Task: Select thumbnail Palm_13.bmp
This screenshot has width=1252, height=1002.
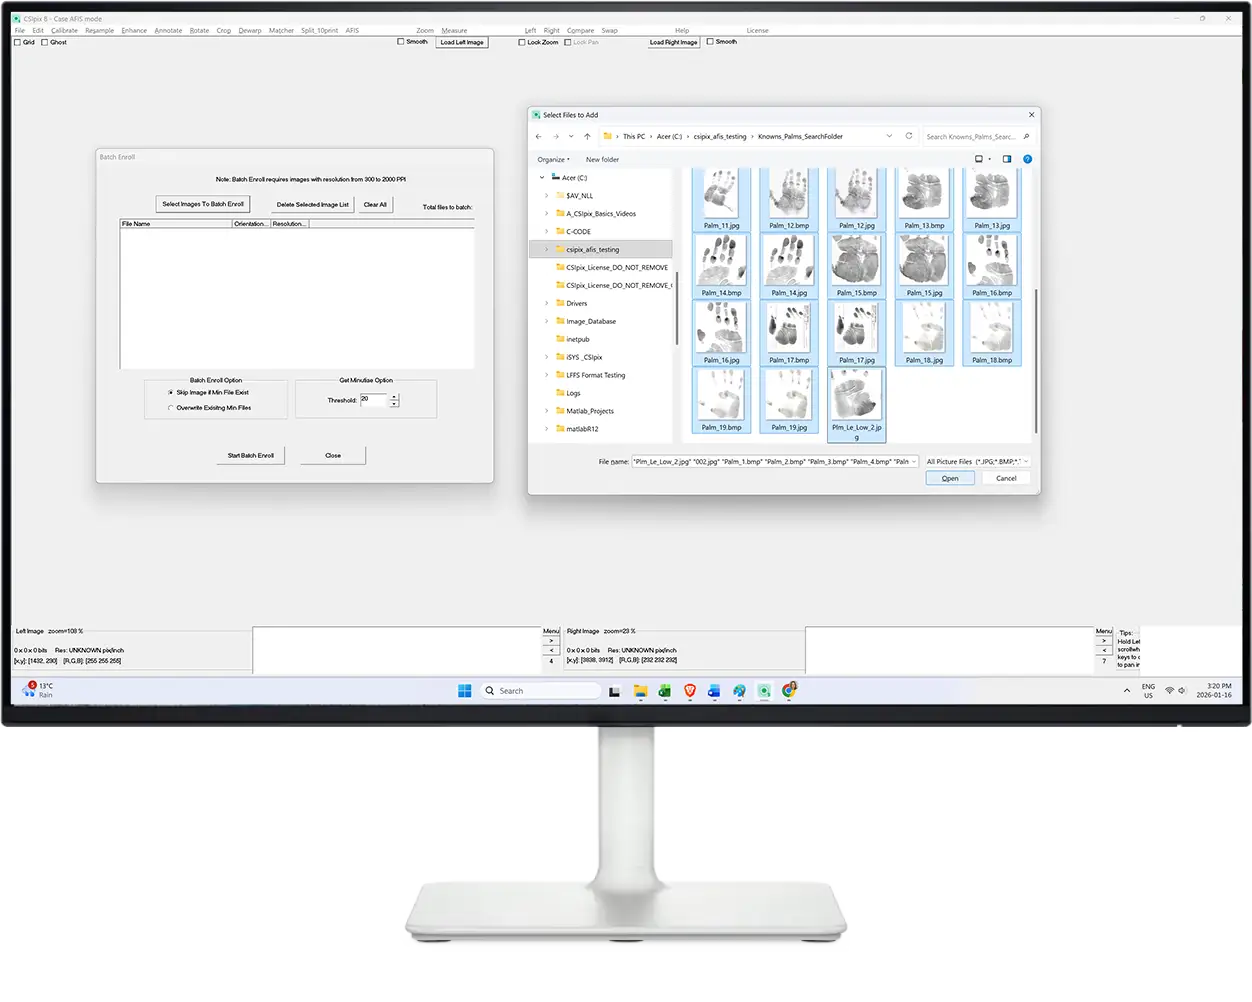Action: coord(924,200)
